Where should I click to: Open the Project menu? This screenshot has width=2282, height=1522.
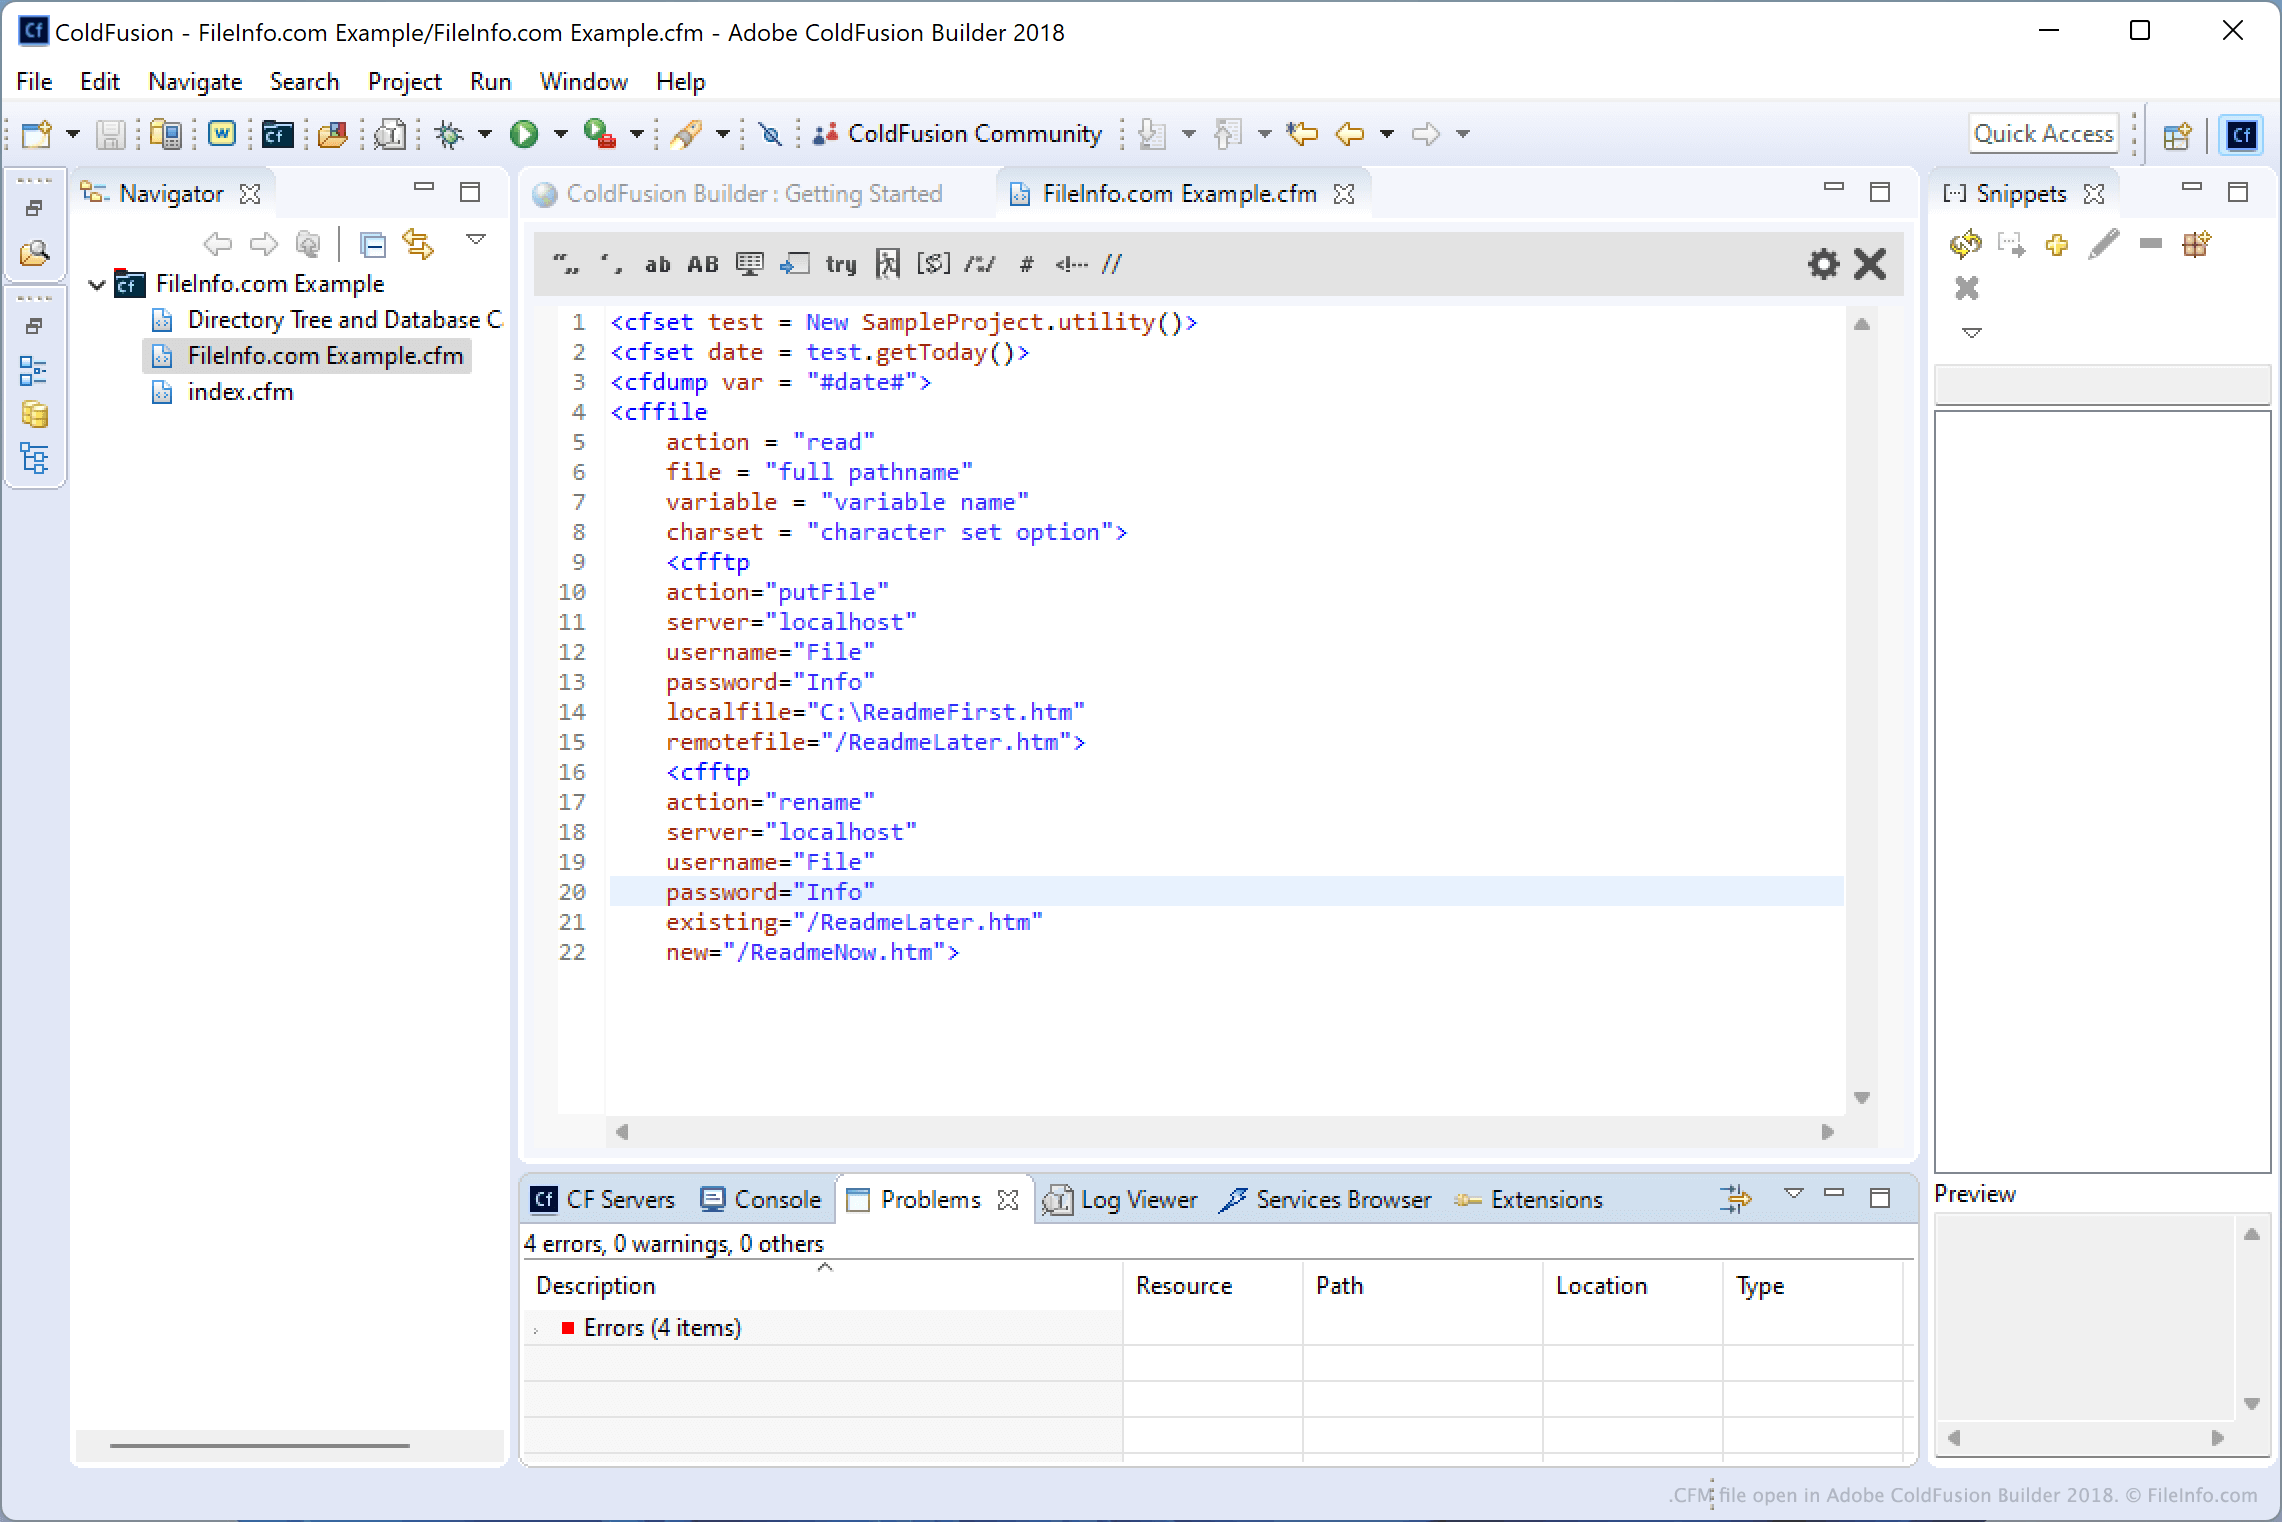(404, 82)
